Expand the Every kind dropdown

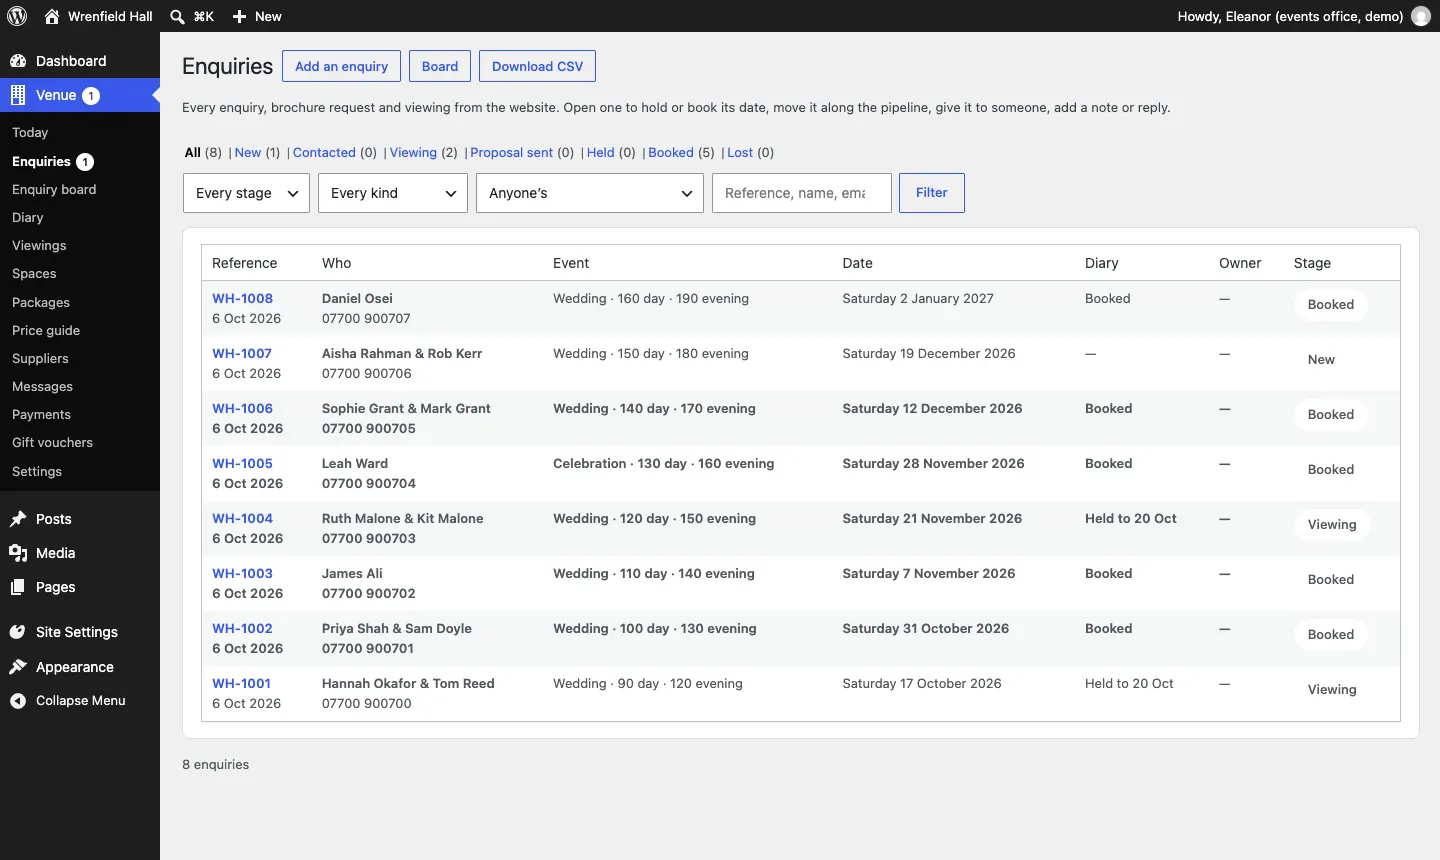pyautogui.click(x=393, y=193)
